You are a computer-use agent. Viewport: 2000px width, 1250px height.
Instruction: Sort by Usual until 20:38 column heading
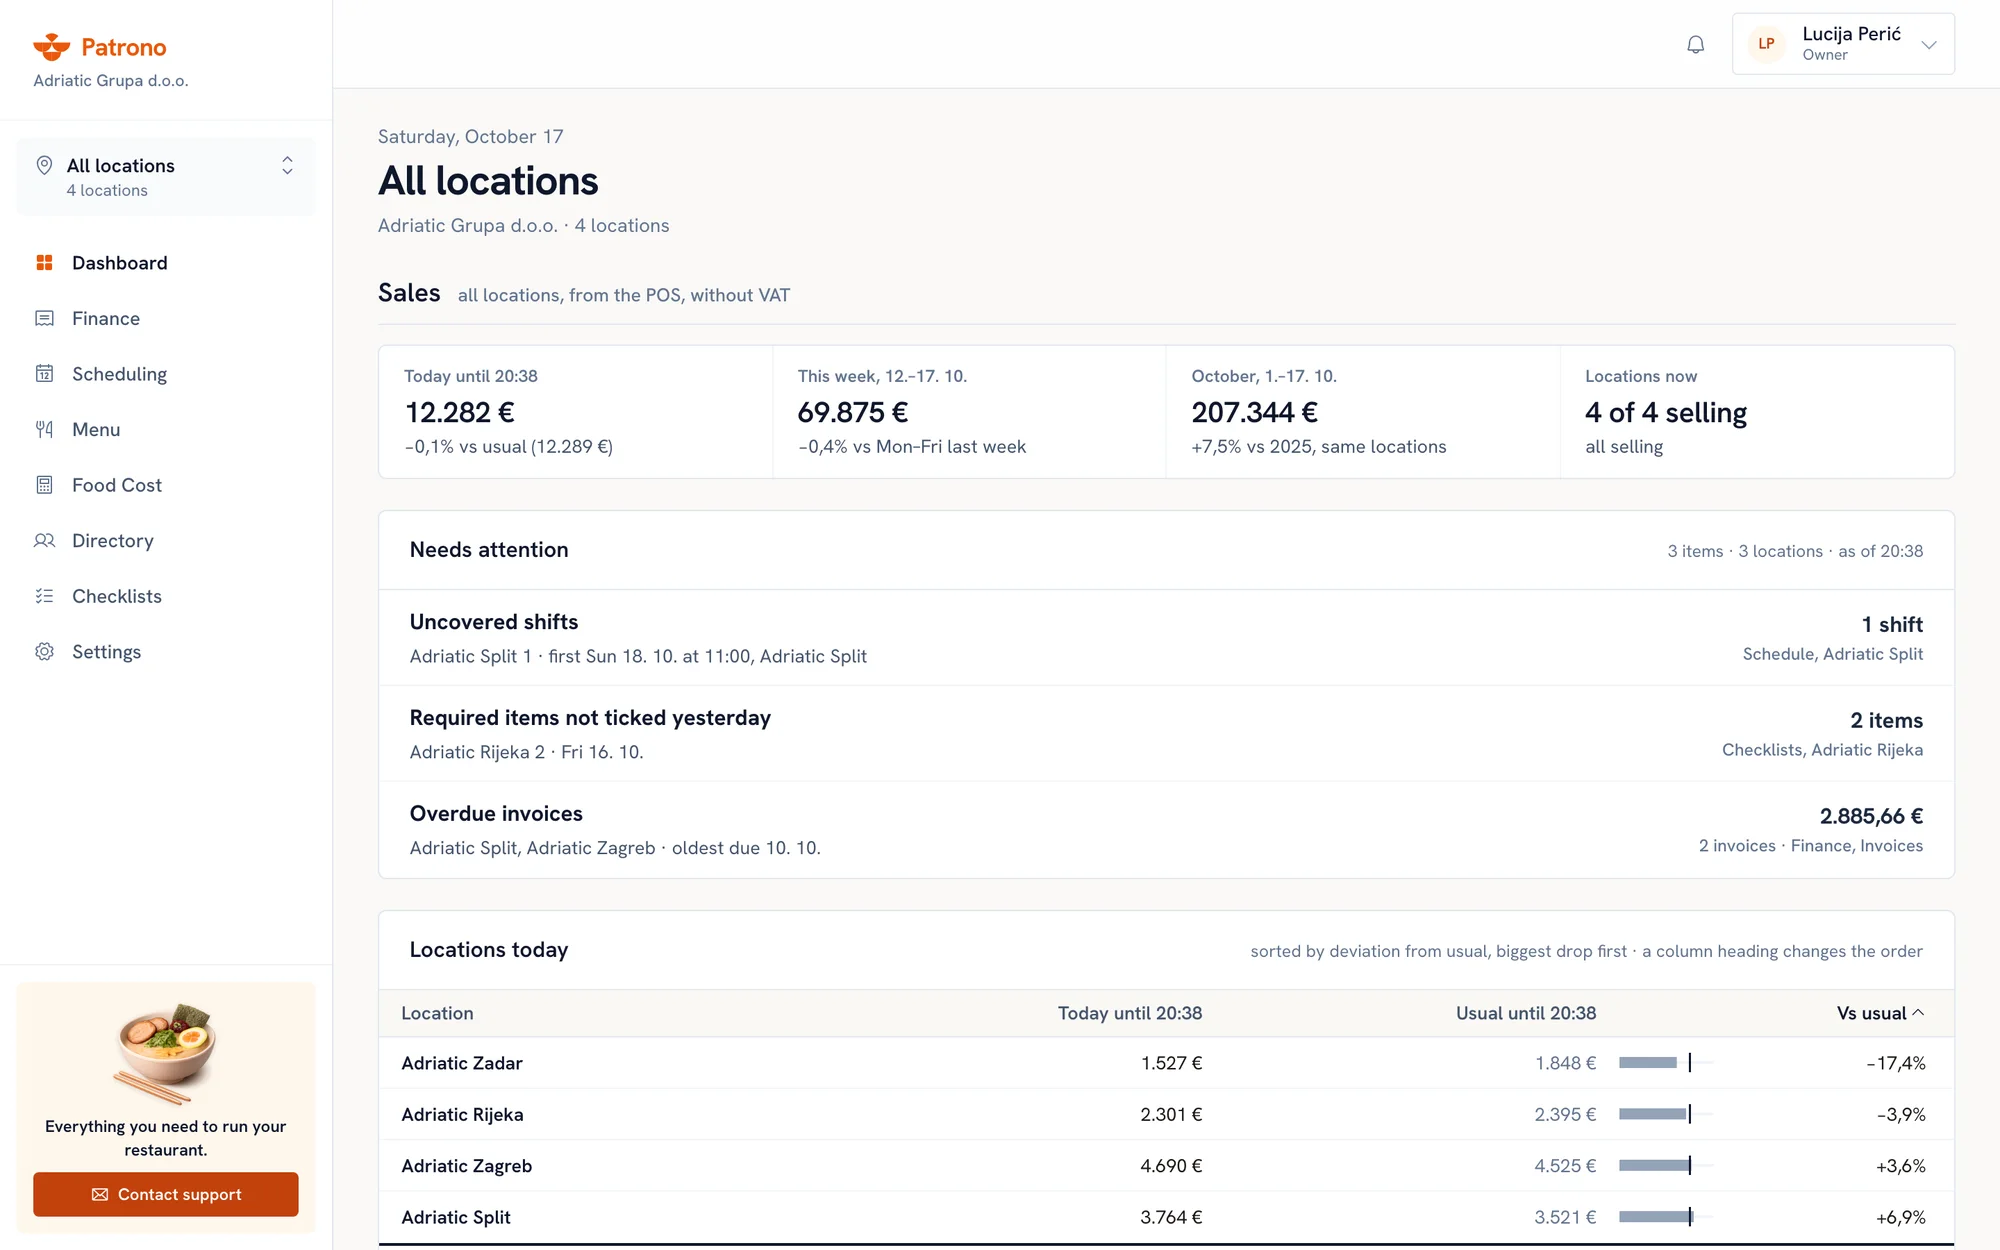pyautogui.click(x=1526, y=1013)
